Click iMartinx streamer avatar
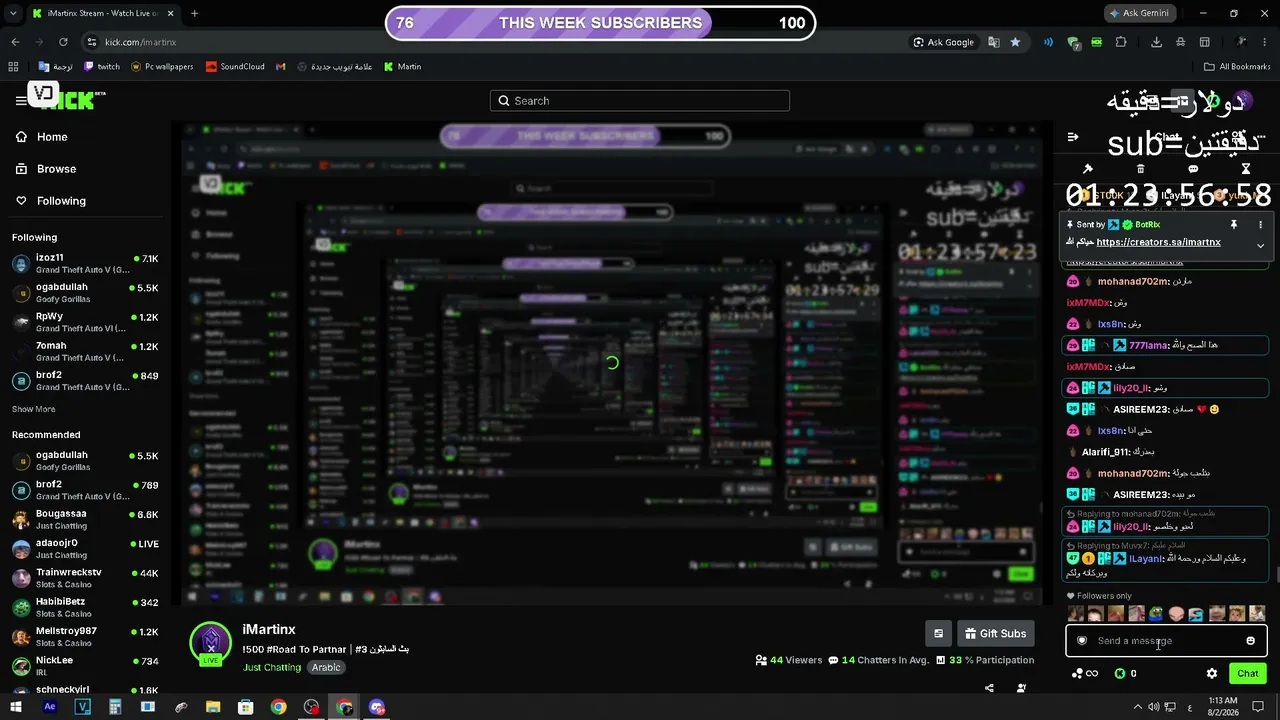Screen dimensions: 1280x720 click(x=211, y=643)
